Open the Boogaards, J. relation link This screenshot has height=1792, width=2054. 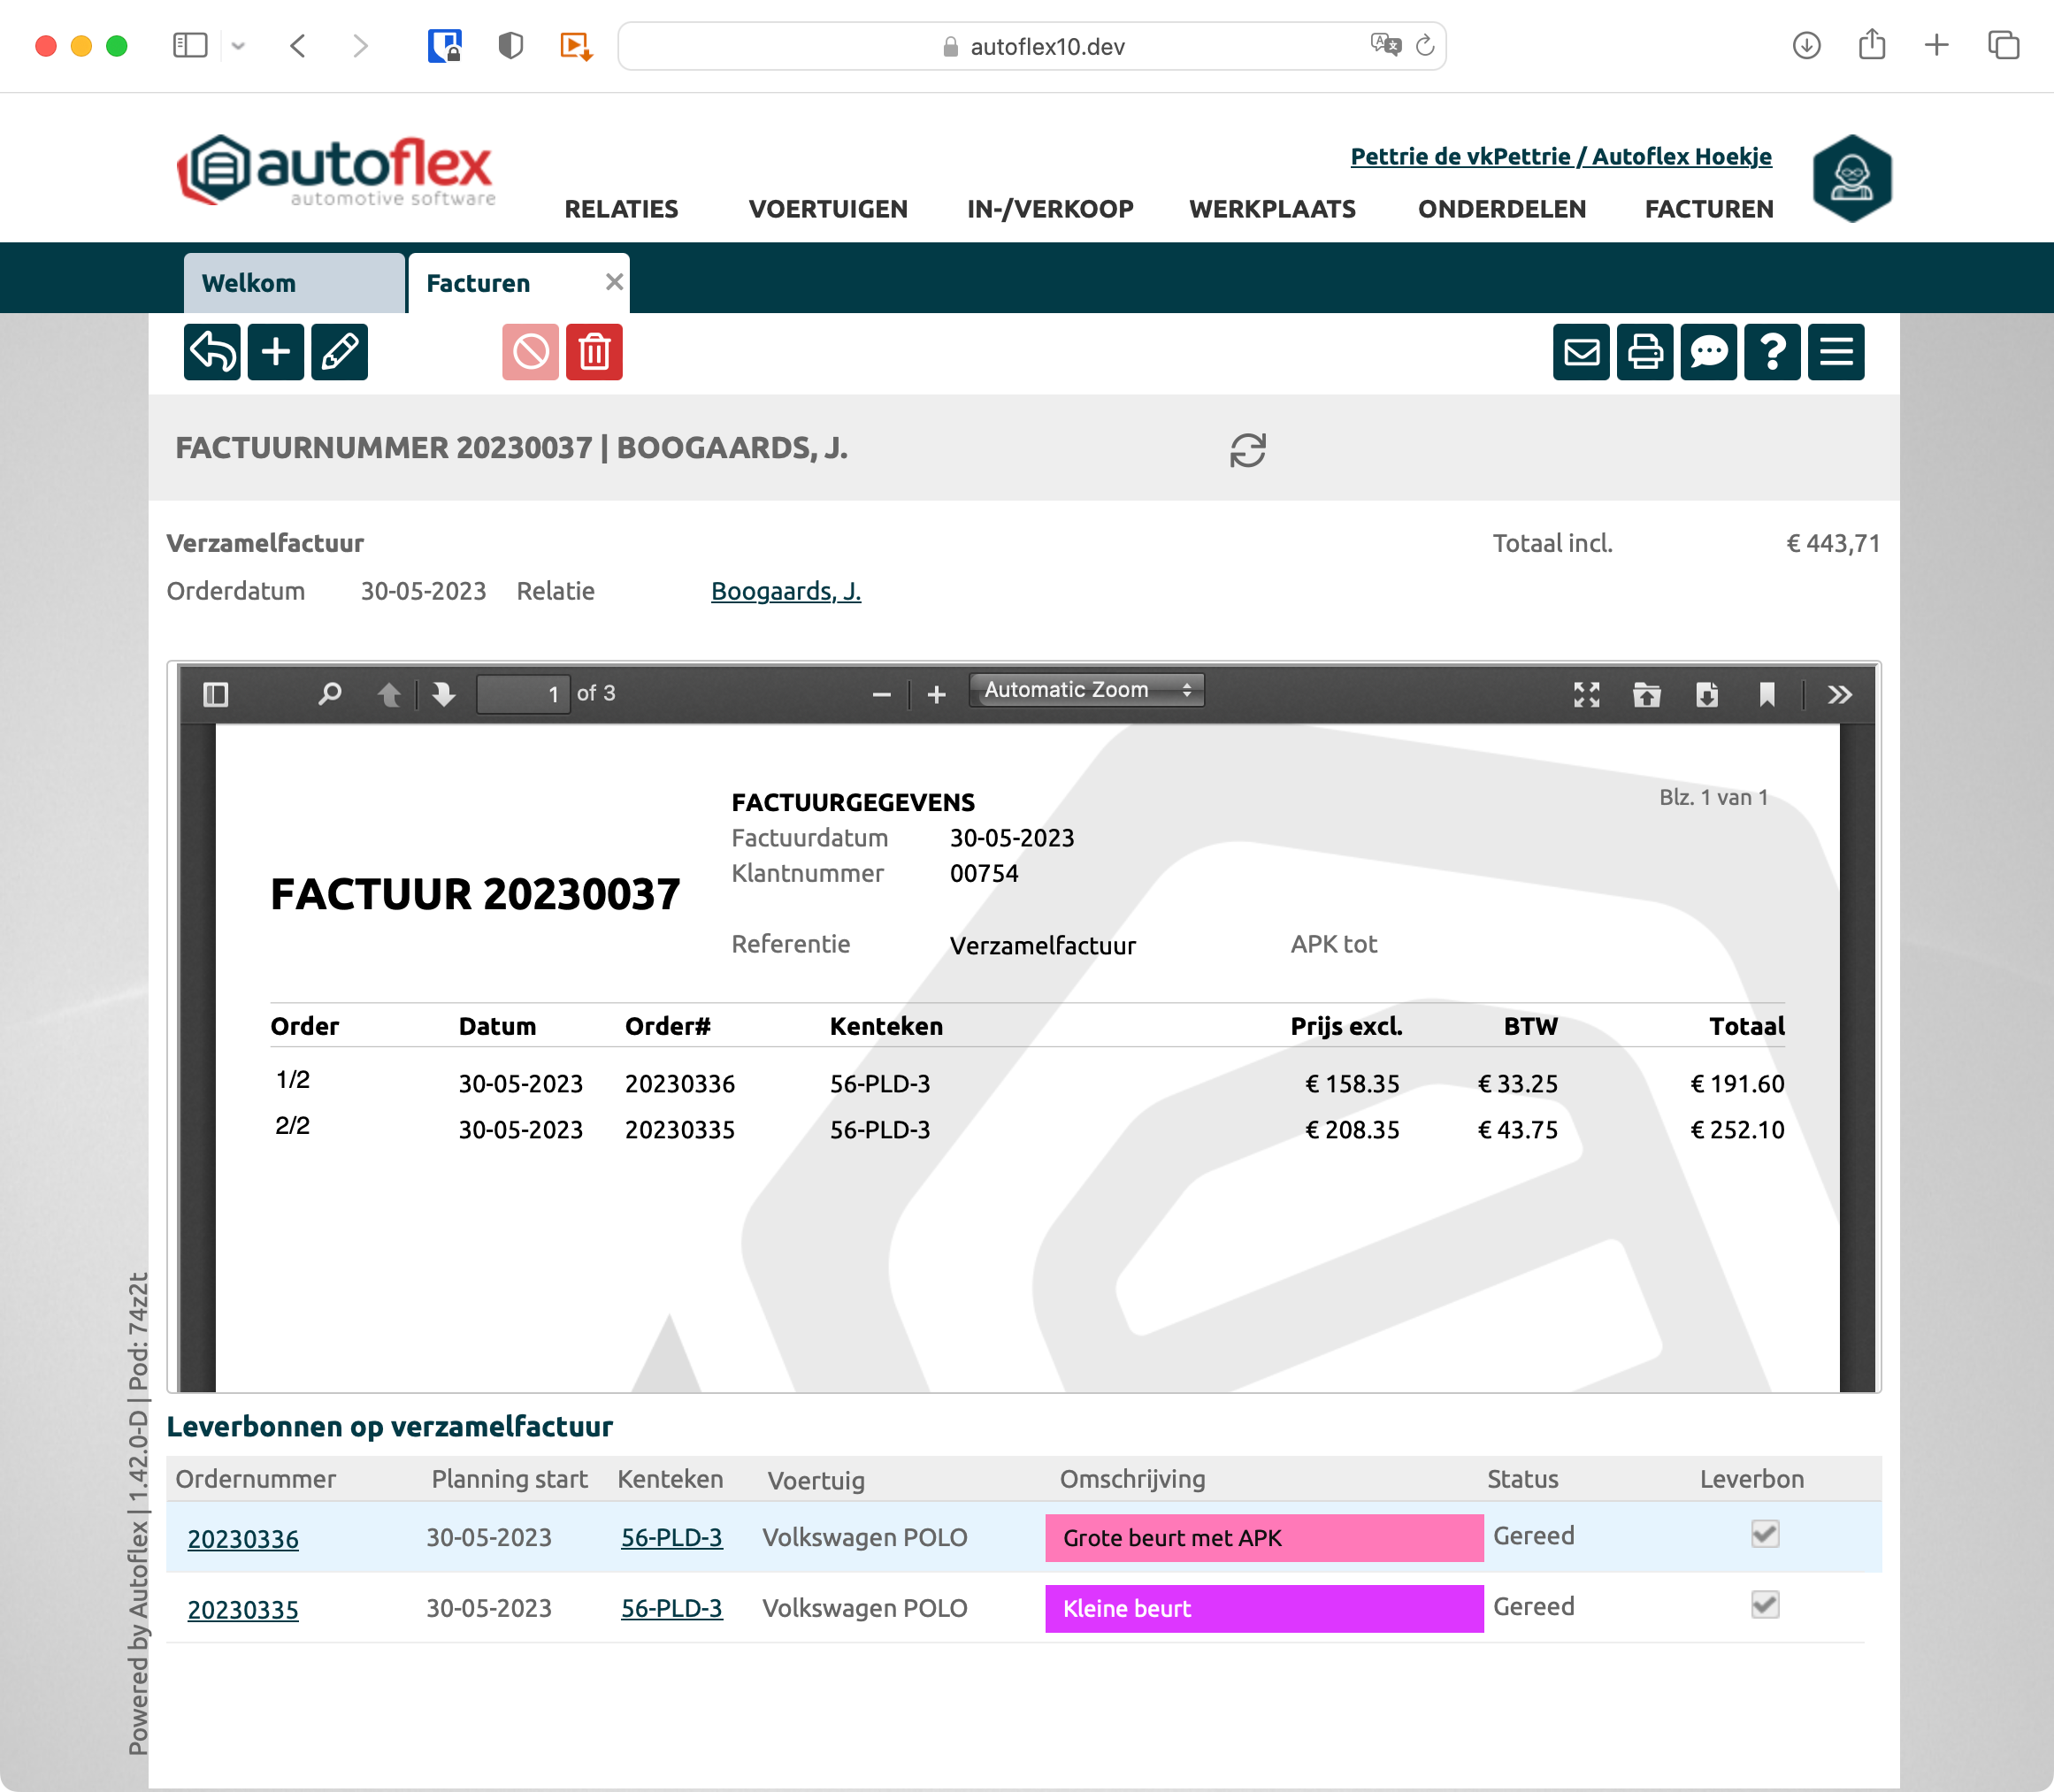[785, 591]
